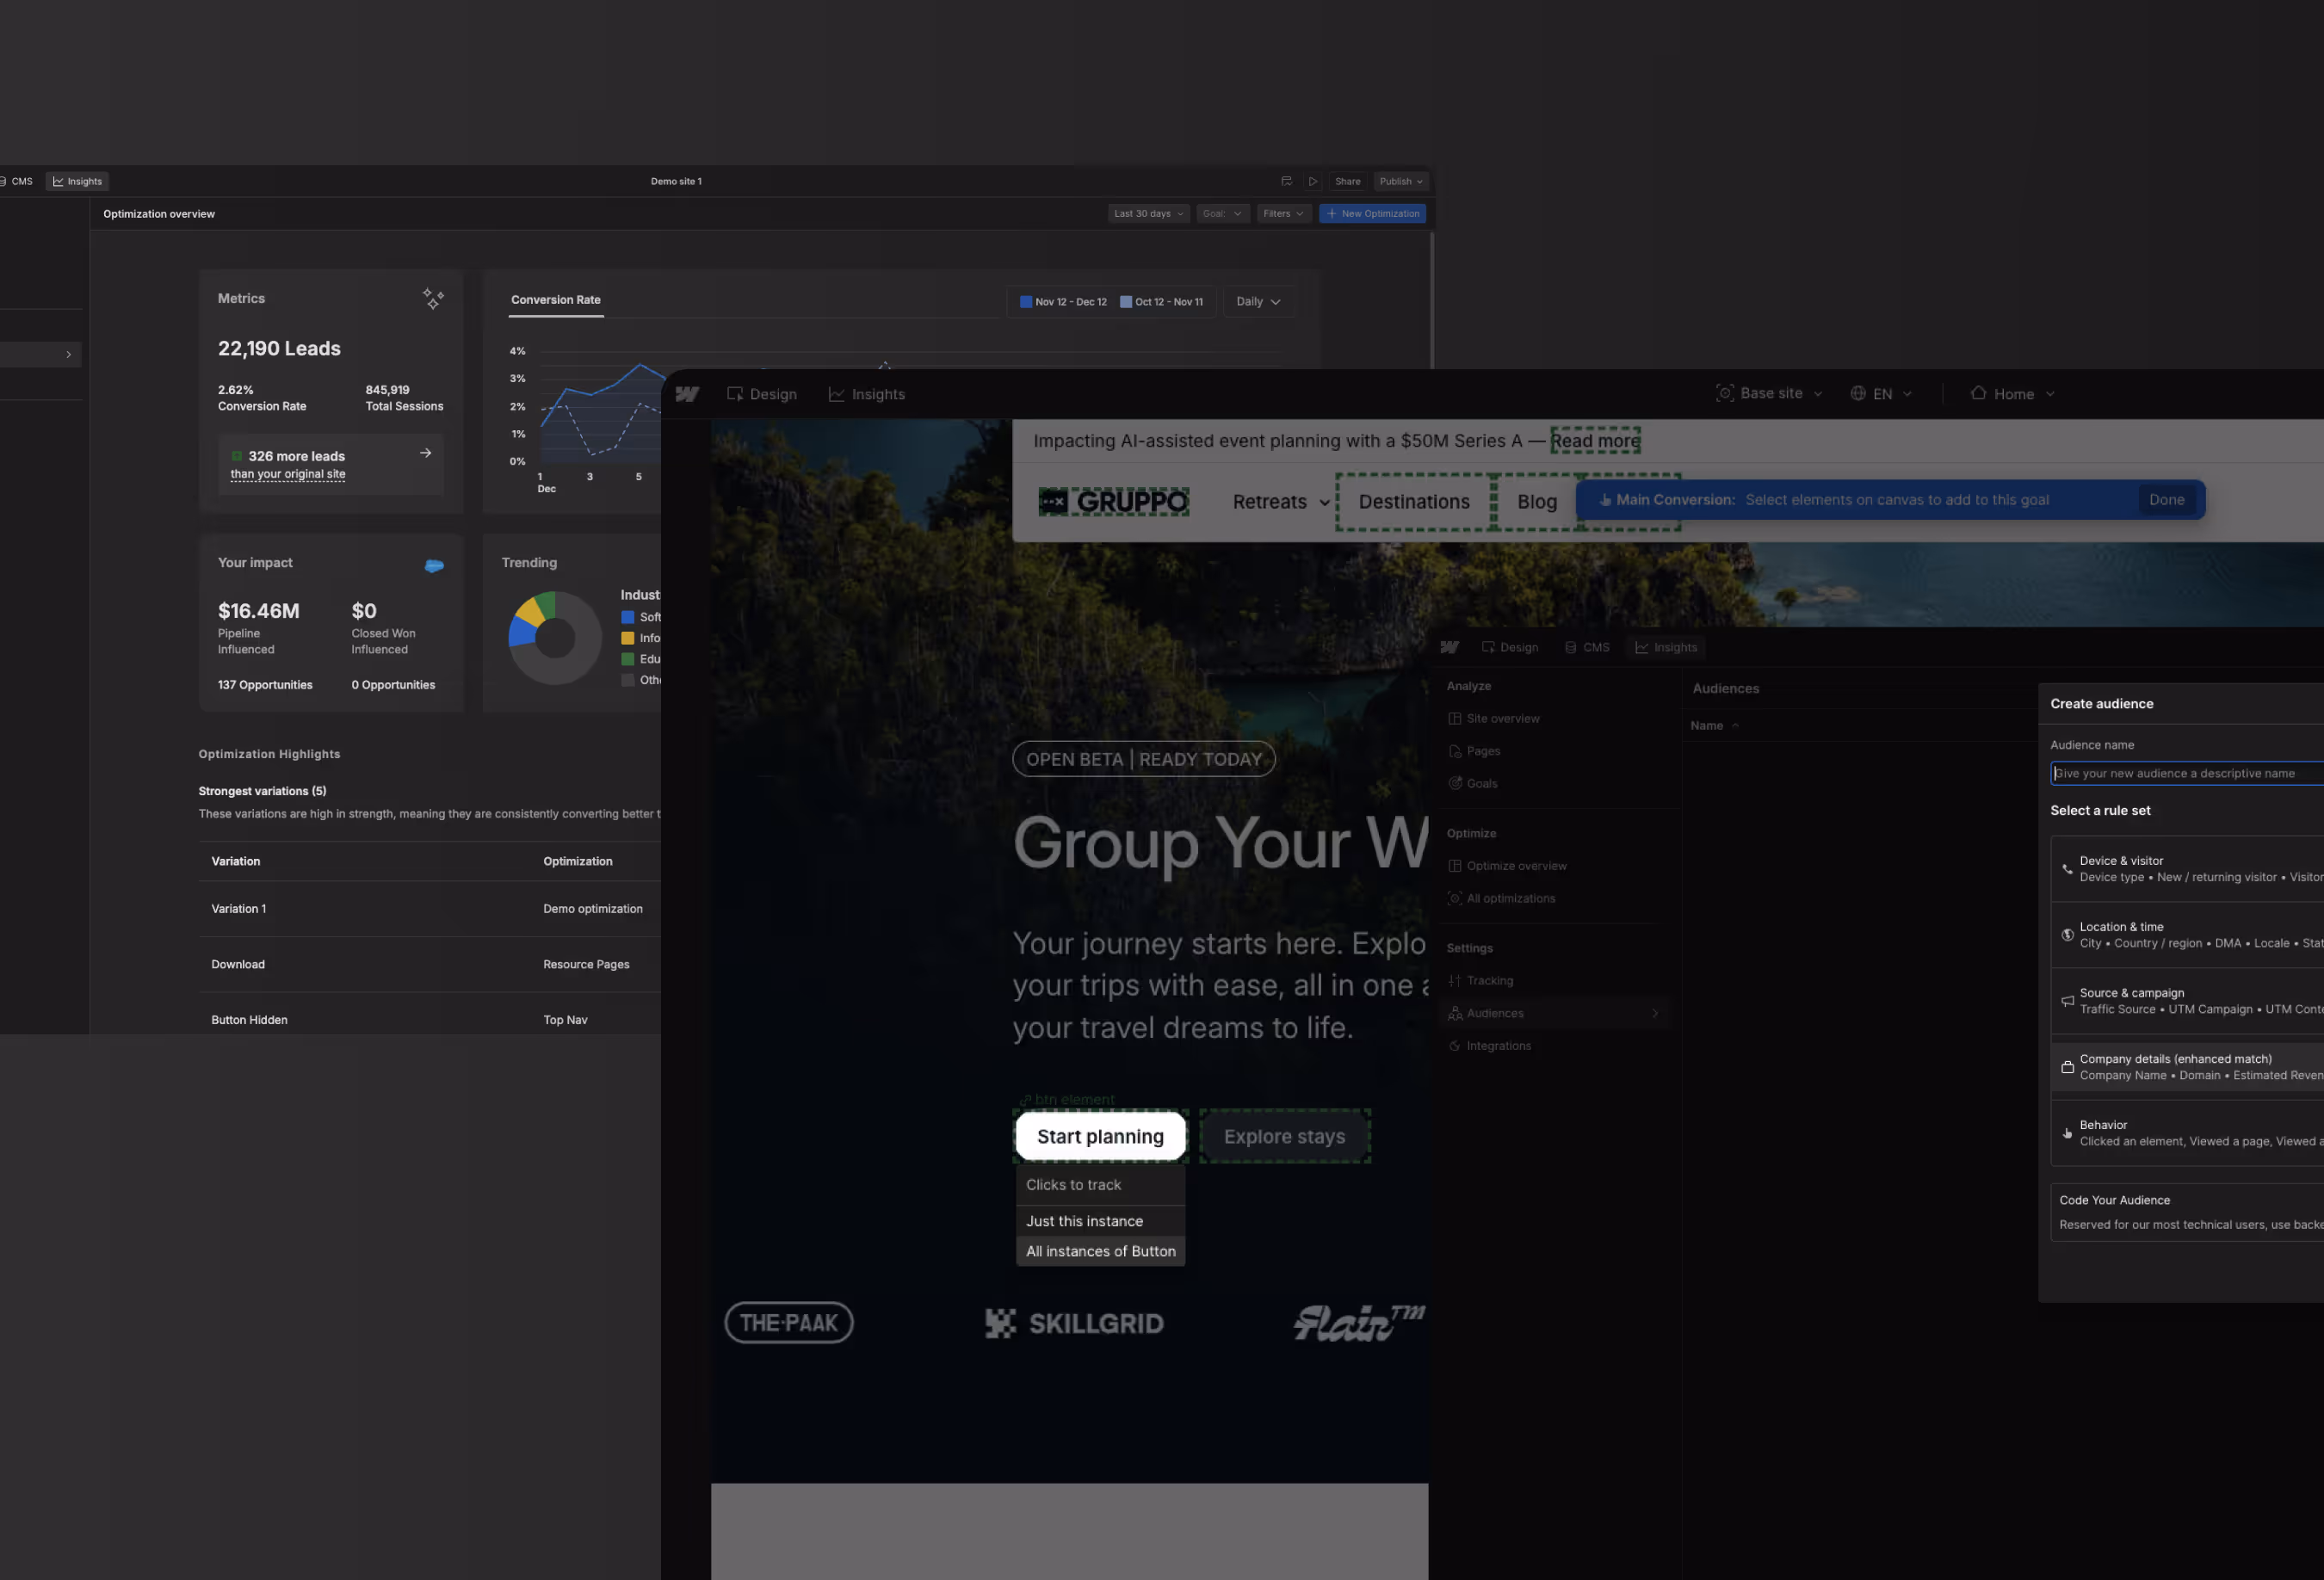Click the AI sparkle icon in Metrics
Image resolution: width=2324 pixels, height=1580 pixels.
[433, 299]
